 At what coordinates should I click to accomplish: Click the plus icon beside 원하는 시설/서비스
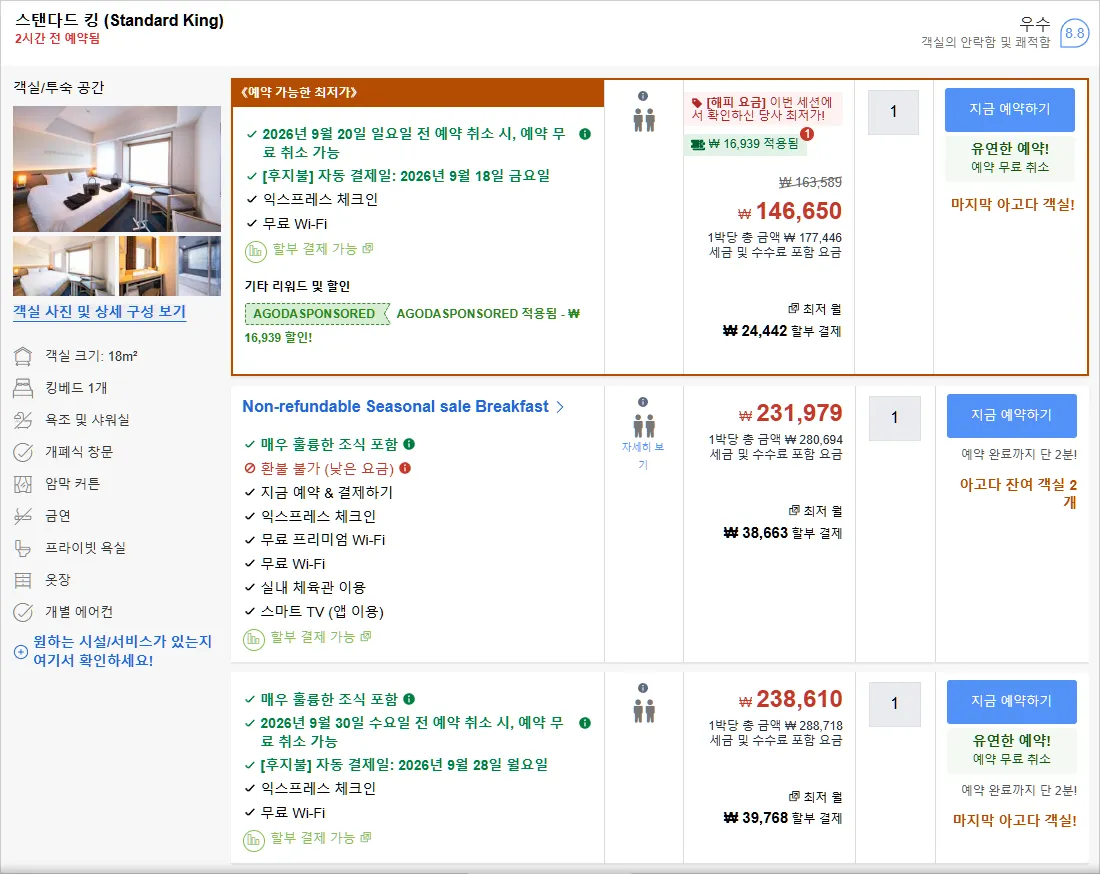(21, 652)
